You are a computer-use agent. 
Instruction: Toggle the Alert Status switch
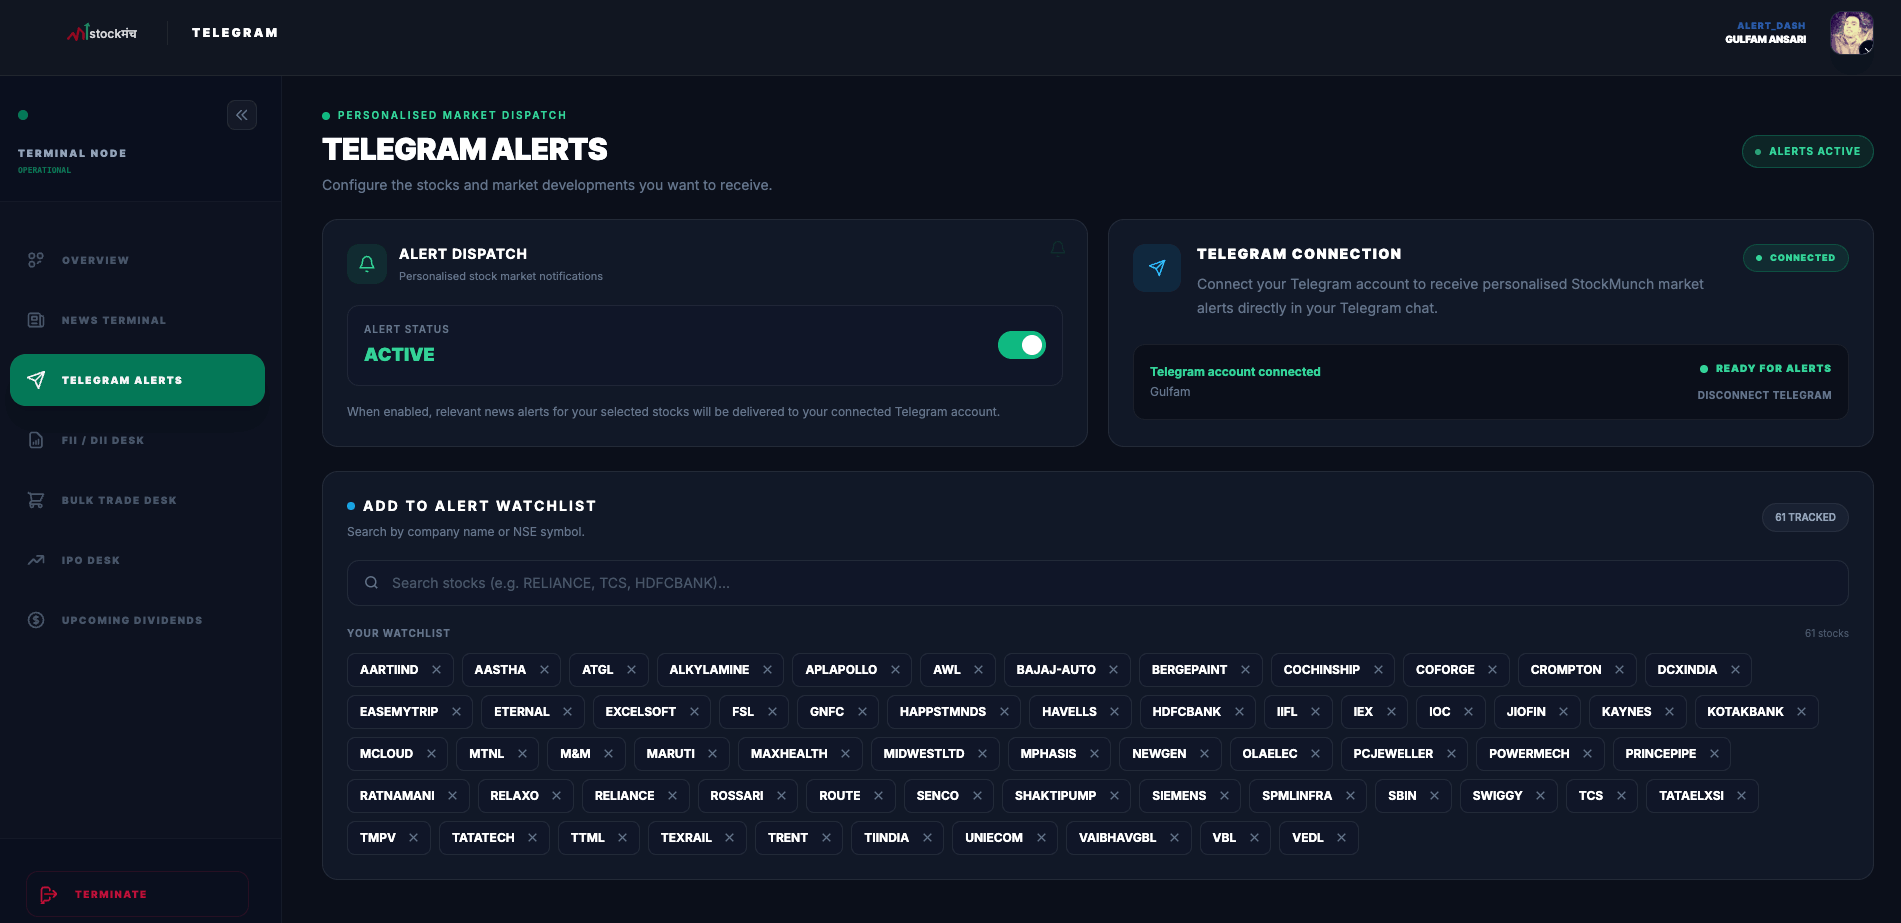[1022, 345]
